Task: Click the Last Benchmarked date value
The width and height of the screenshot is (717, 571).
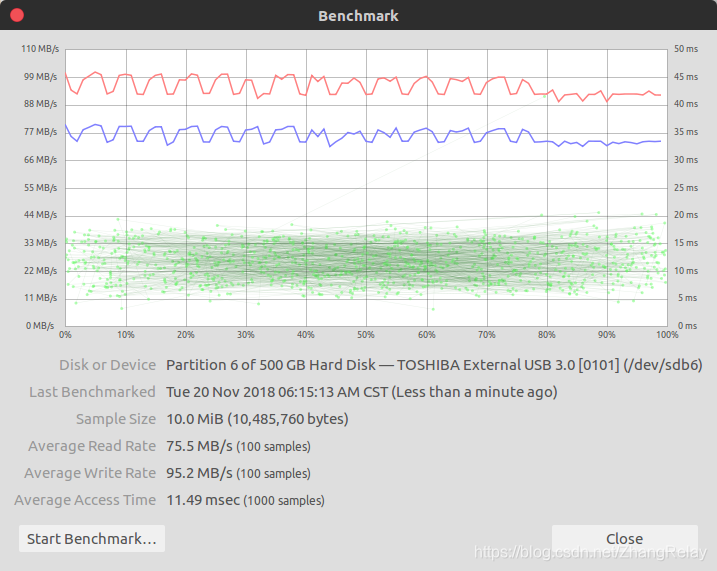Action: [361, 392]
